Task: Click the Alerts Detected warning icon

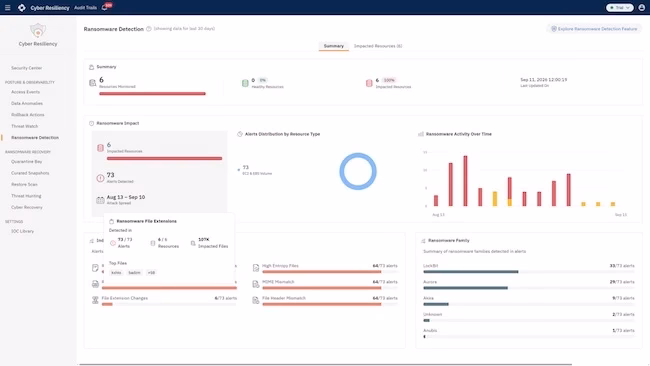Action: [x=100, y=178]
